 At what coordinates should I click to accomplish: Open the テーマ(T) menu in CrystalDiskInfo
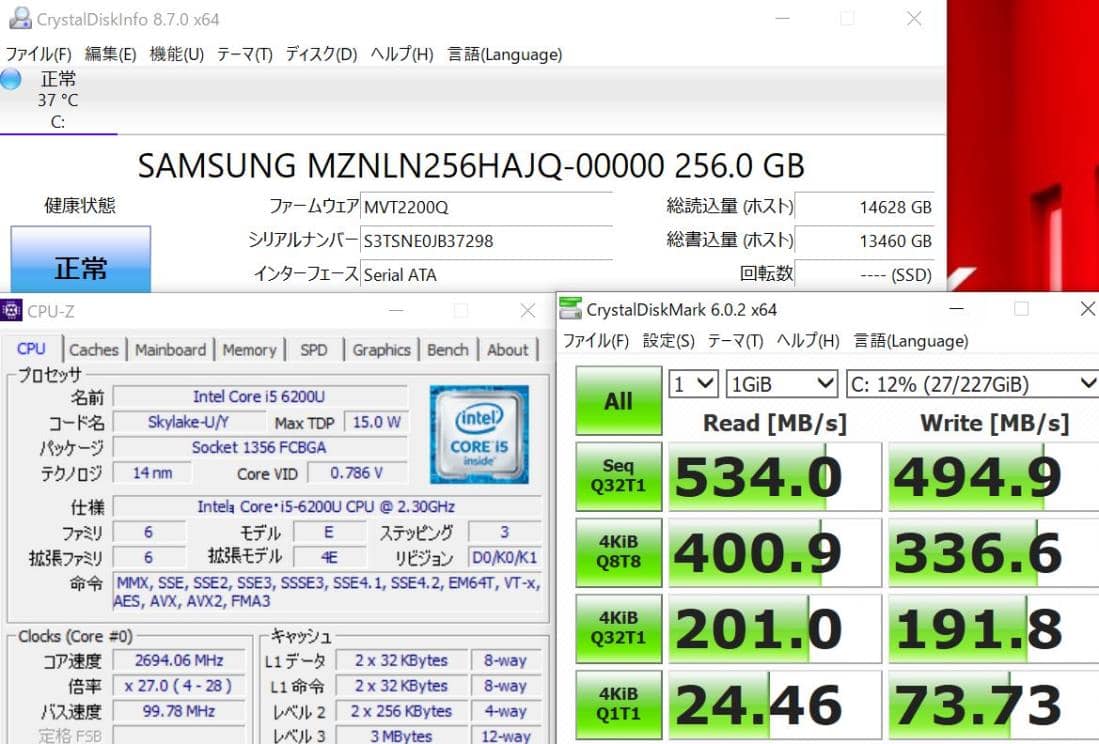[x=245, y=54]
